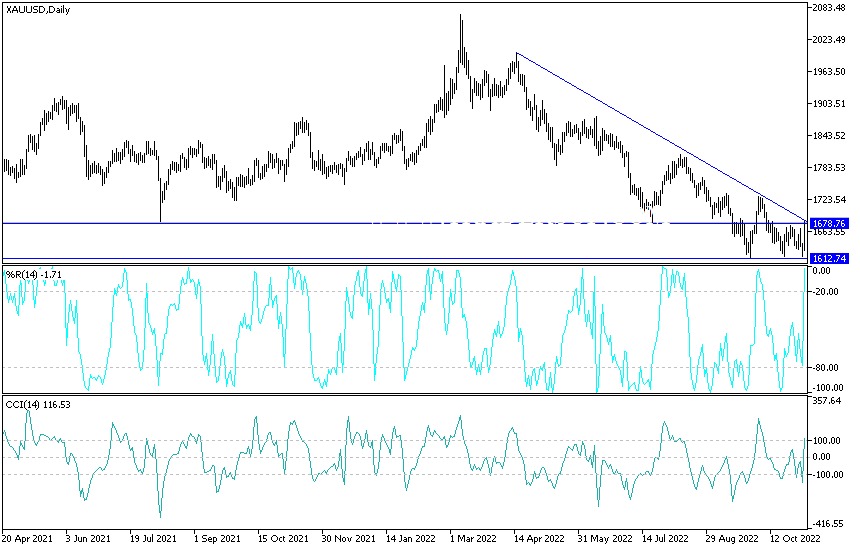Click the 3 Jun 2021 date label

click(88, 538)
